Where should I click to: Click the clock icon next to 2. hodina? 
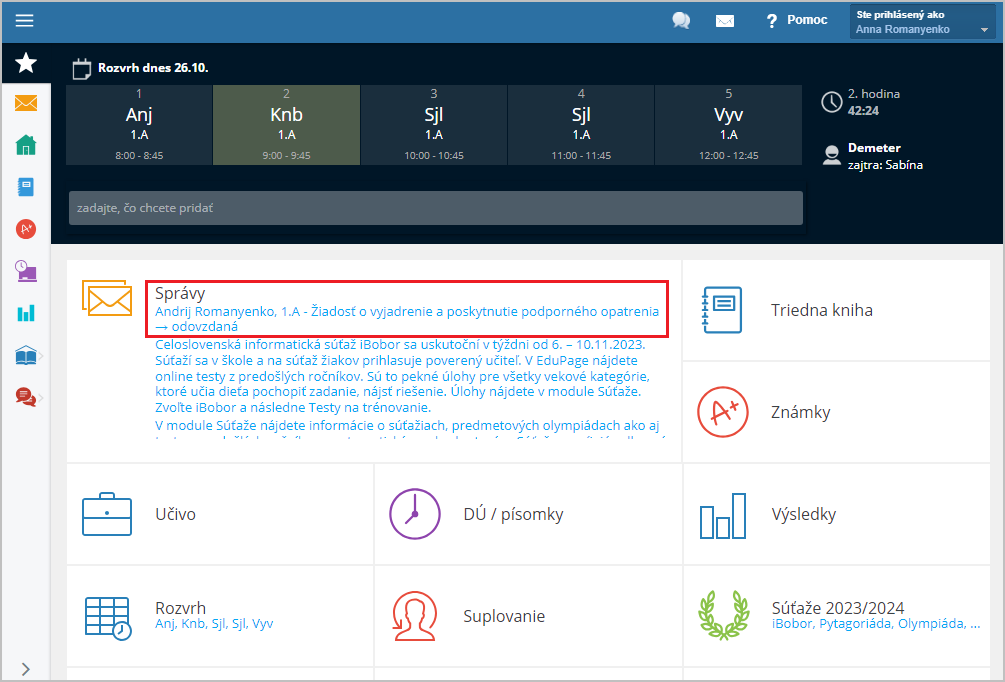pos(831,102)
